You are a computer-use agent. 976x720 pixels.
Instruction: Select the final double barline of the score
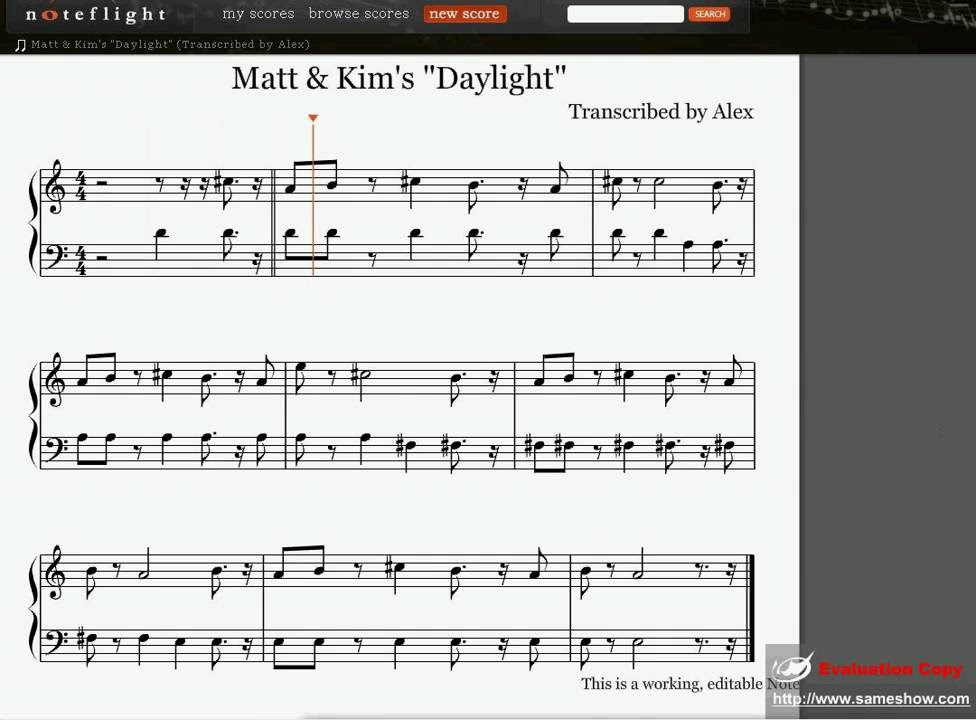tap(751, 608)
